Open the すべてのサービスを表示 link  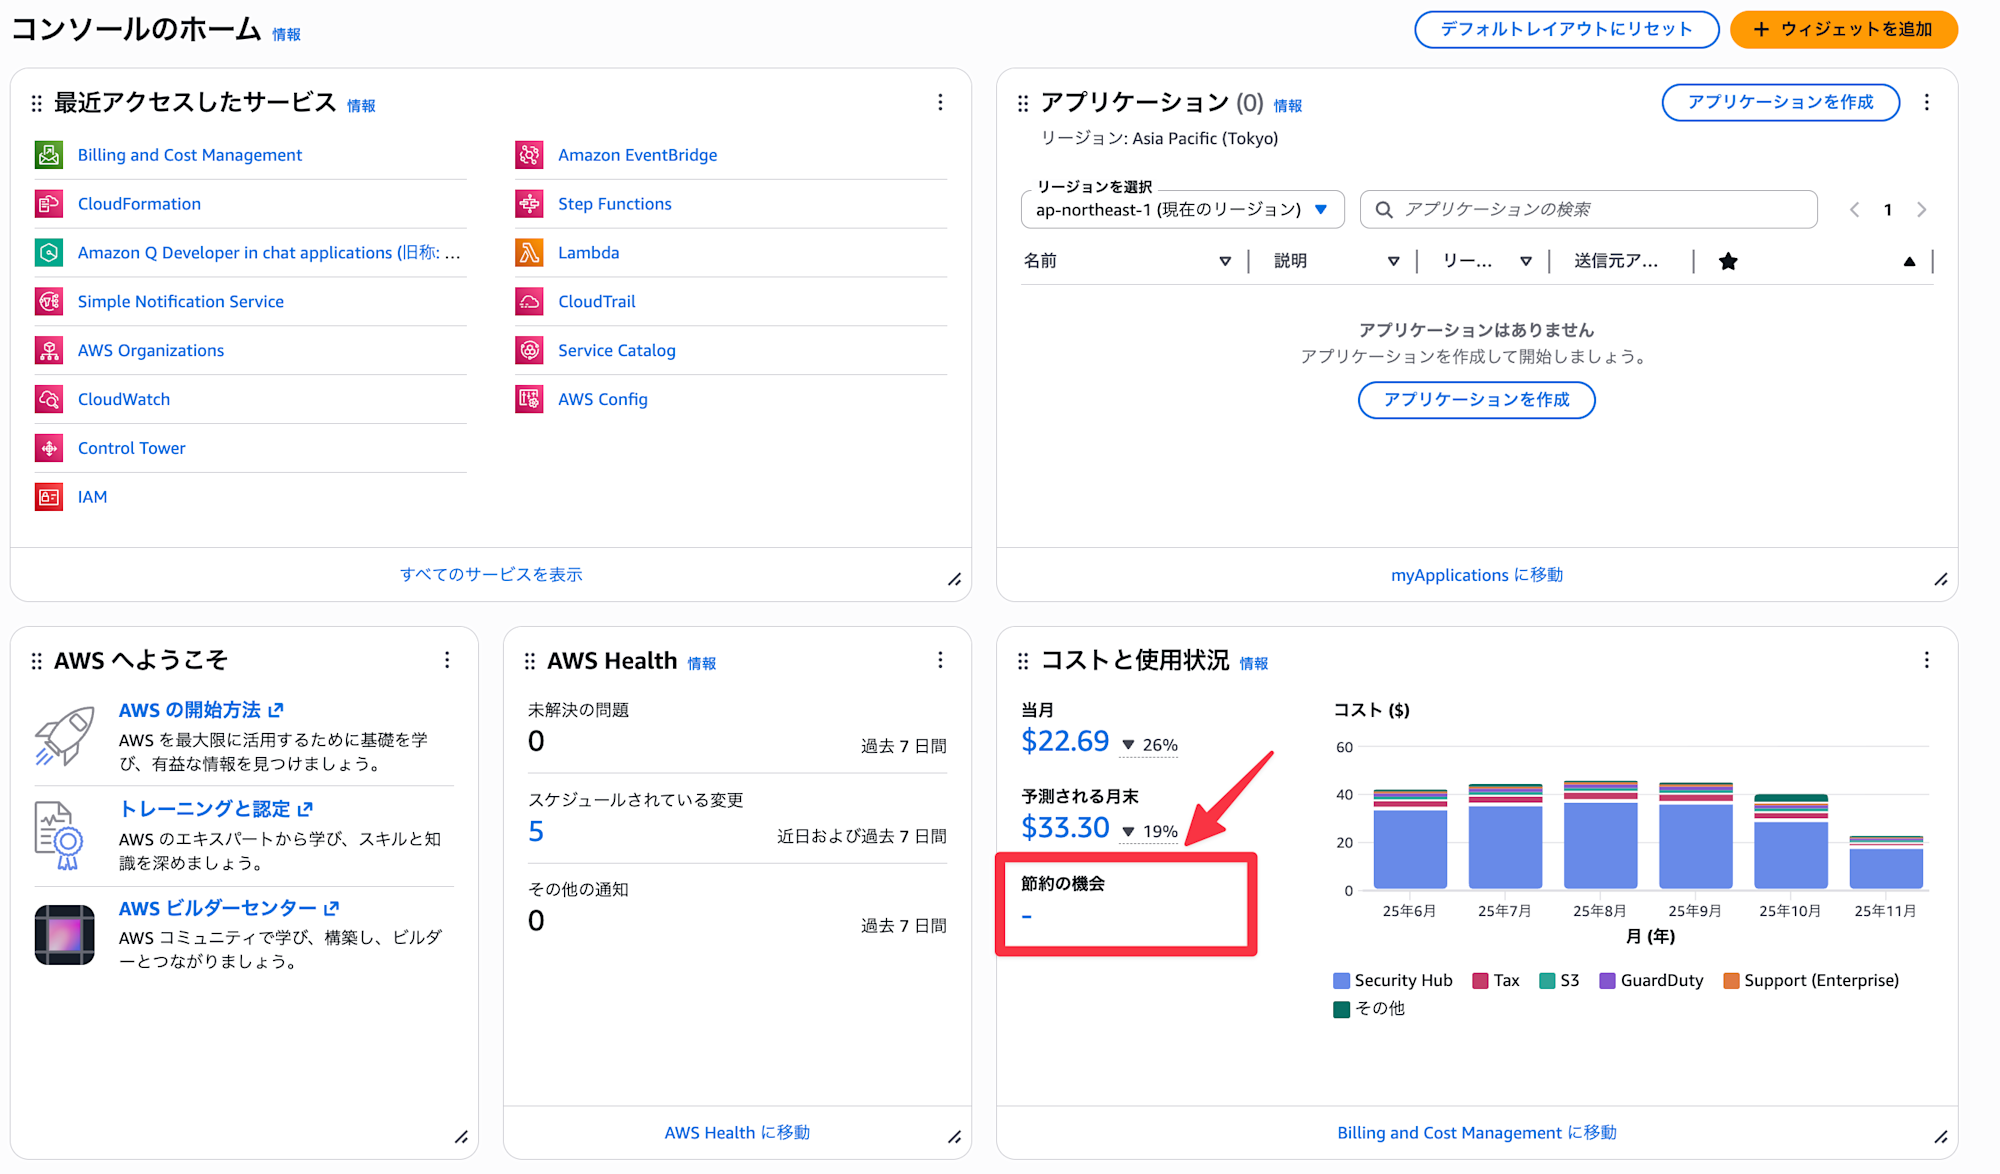pyautogui.click(x=491, y=574)
